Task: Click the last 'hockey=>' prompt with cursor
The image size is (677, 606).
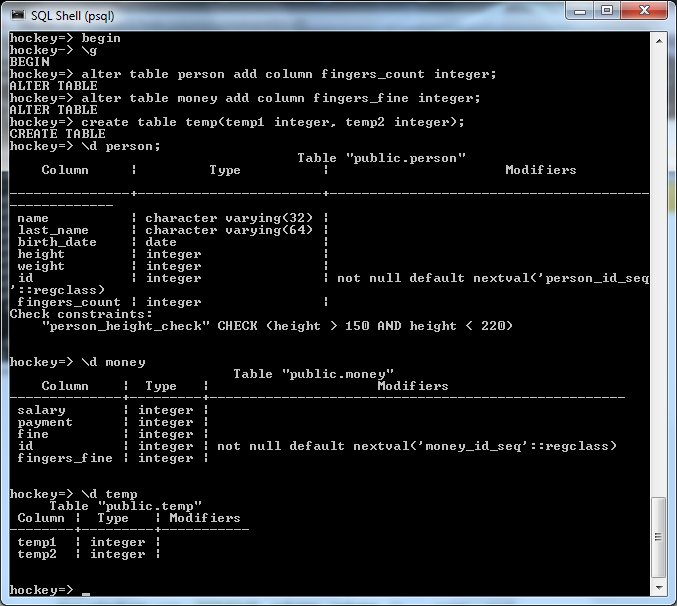Action: coord(50,590)
